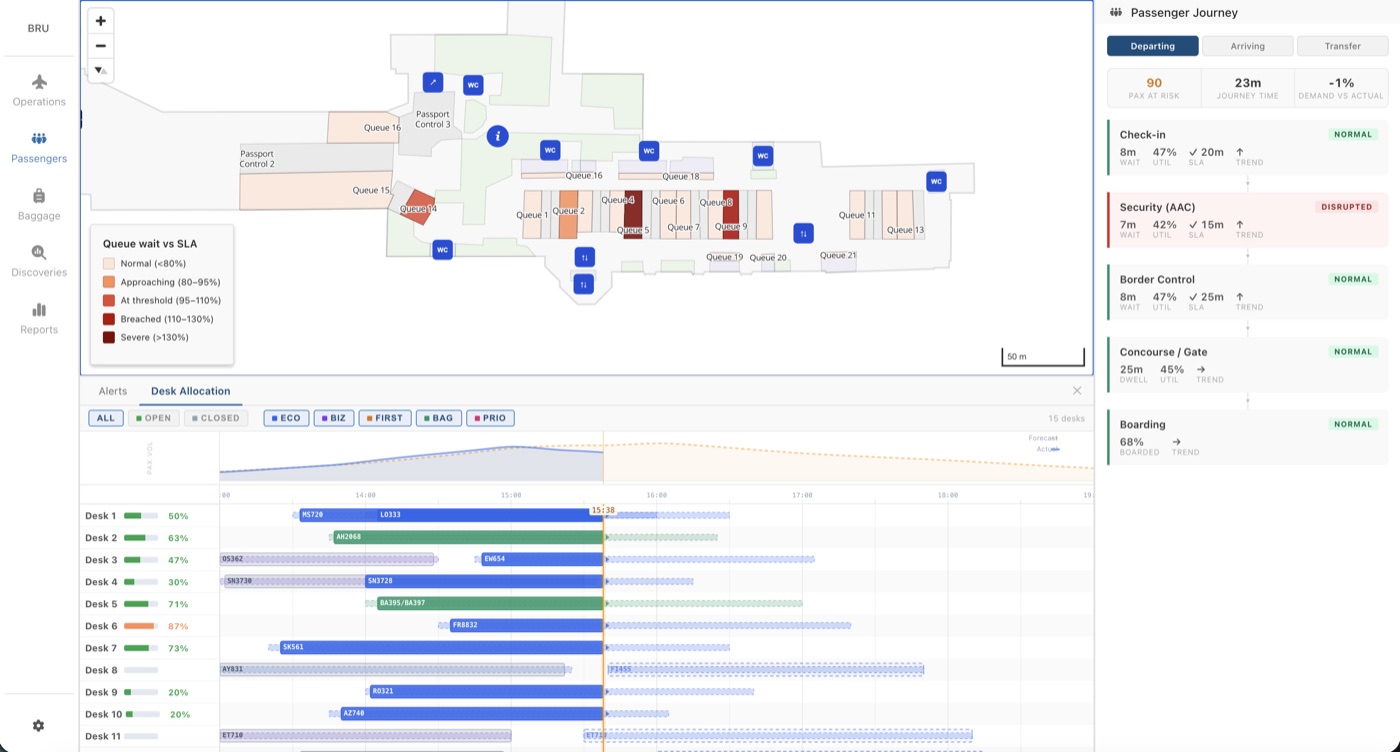Click Desk 5's 71% utilization bar
Screen dimensions: 1400x752
tap(141, 604)
